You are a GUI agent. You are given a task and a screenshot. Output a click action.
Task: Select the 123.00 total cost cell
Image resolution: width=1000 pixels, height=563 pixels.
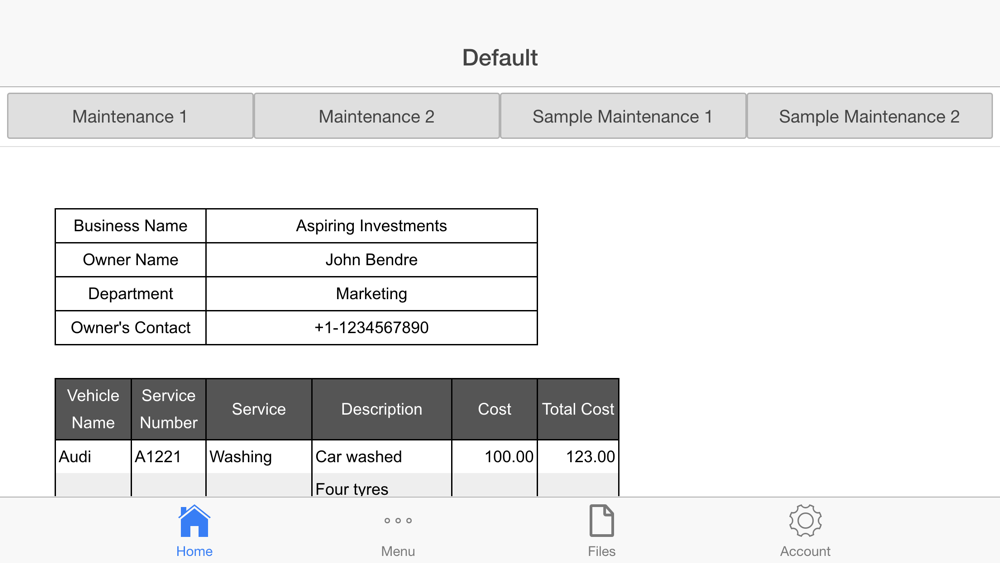click(578, 457)
